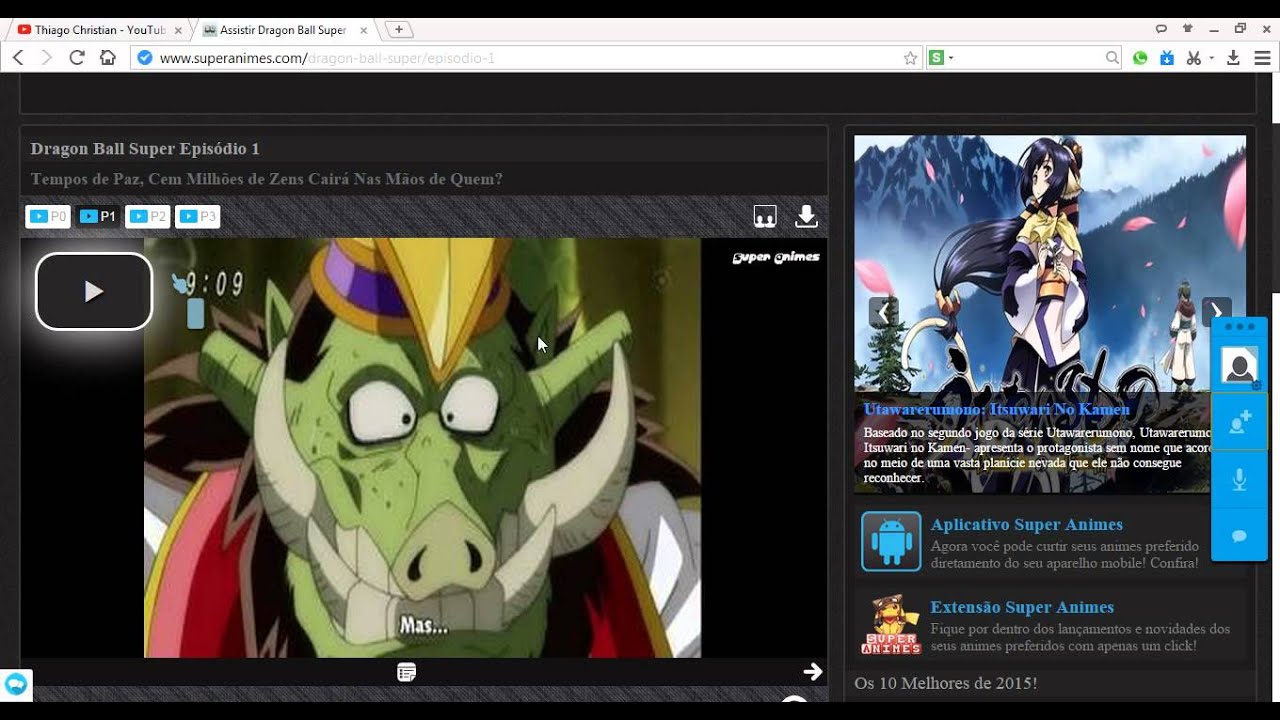Open the search engine selector dropdown

click(941, 58)
